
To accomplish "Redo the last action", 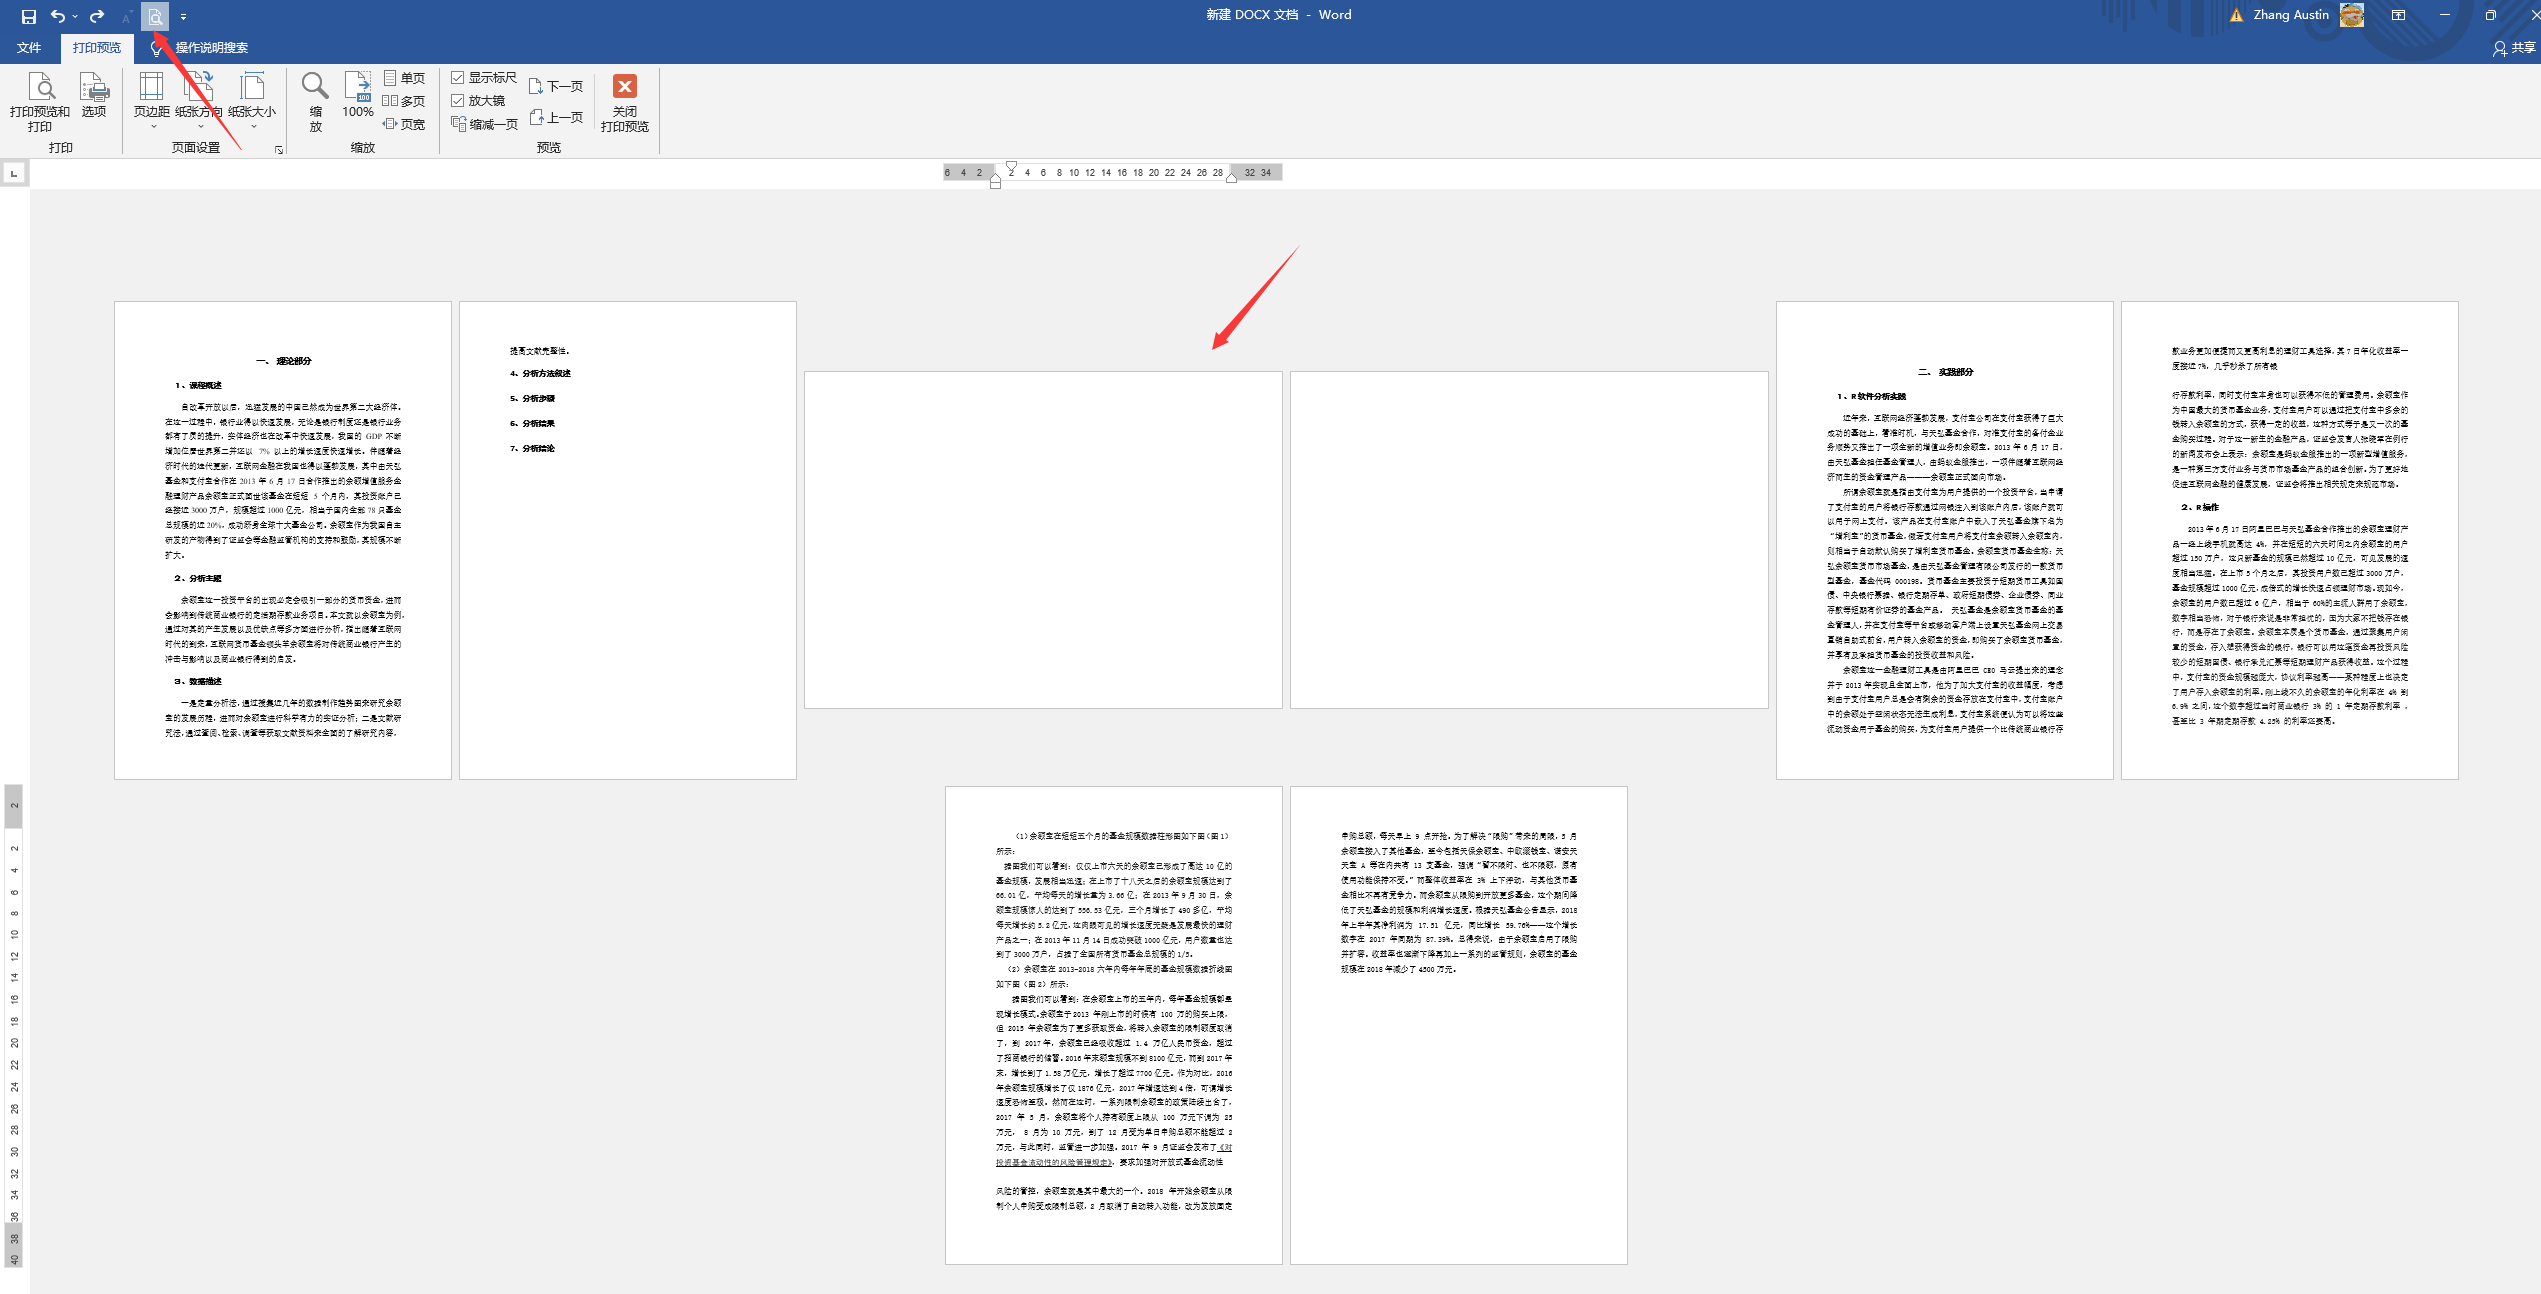I will coord(97,16).
